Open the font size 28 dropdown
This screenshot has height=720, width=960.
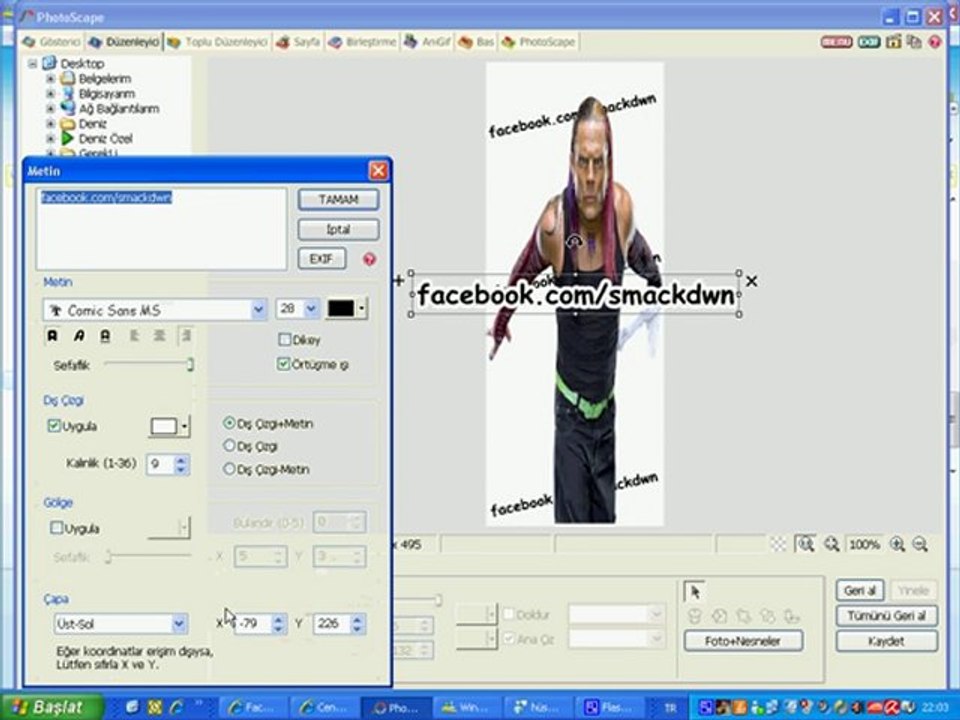[x=311, y=309]
